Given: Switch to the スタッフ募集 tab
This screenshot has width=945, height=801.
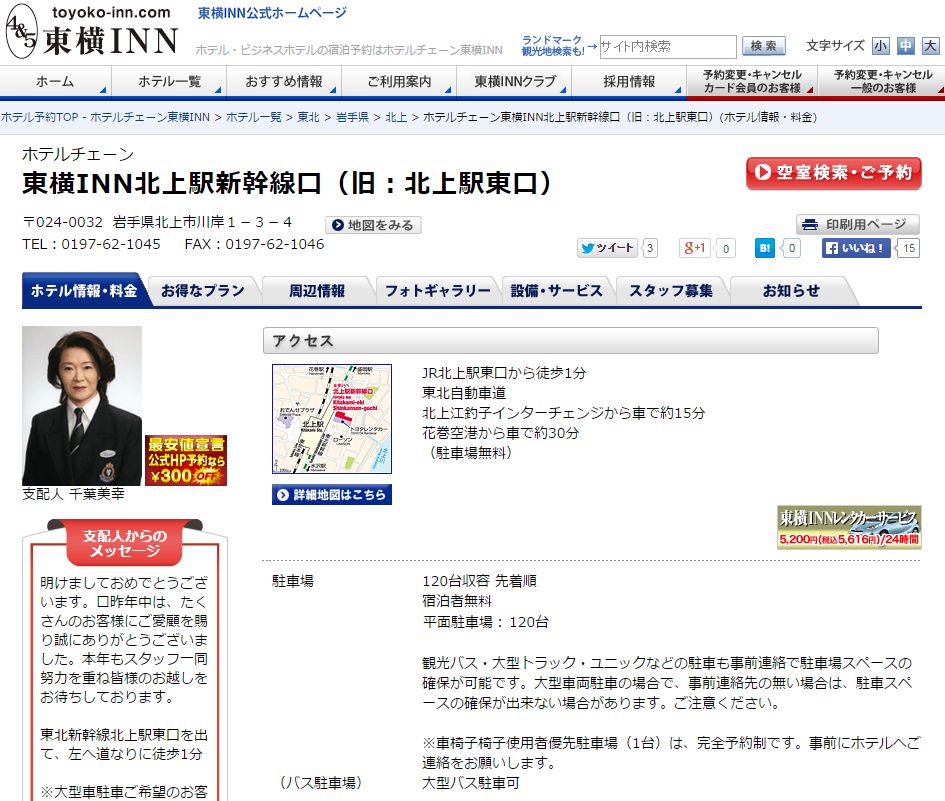Looking at the screenshot, I should (x=671, y=291).
